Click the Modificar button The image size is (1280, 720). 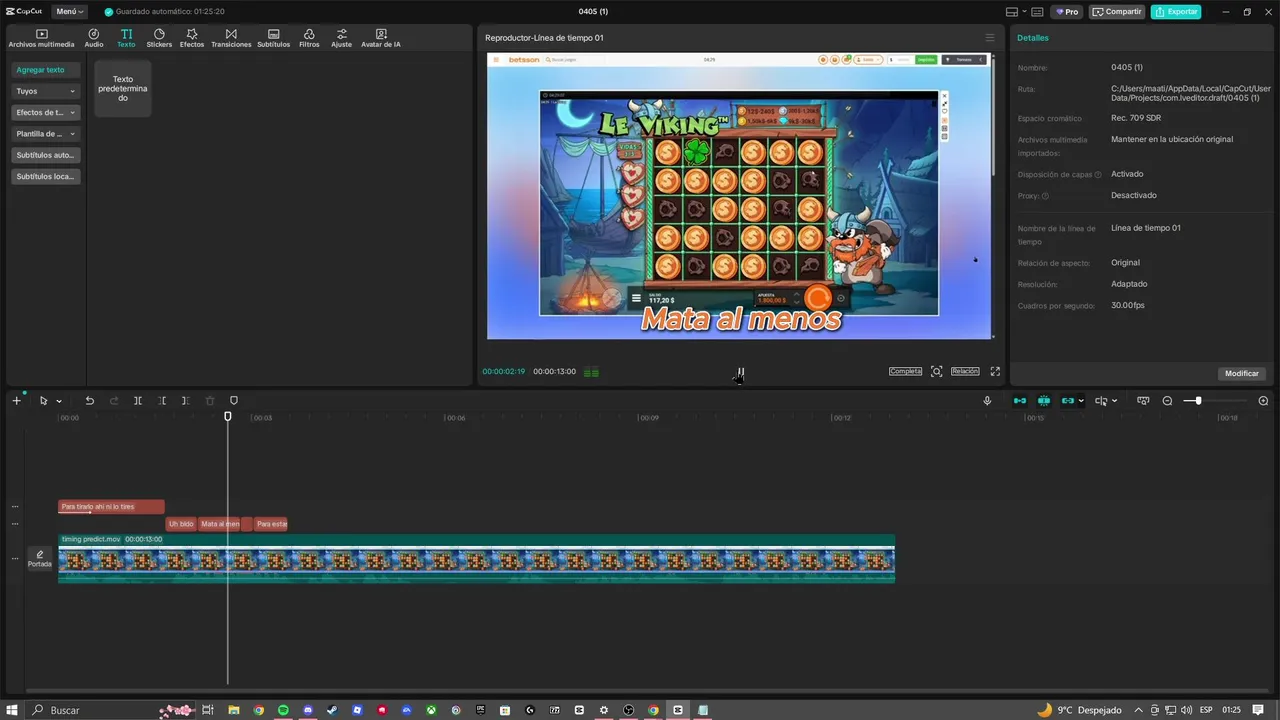(1242, 373)
